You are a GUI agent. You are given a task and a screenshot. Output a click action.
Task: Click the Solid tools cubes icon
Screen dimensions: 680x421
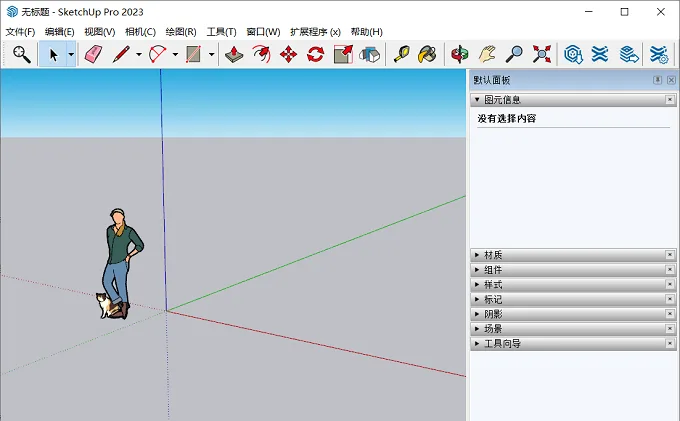pos(369,55)
